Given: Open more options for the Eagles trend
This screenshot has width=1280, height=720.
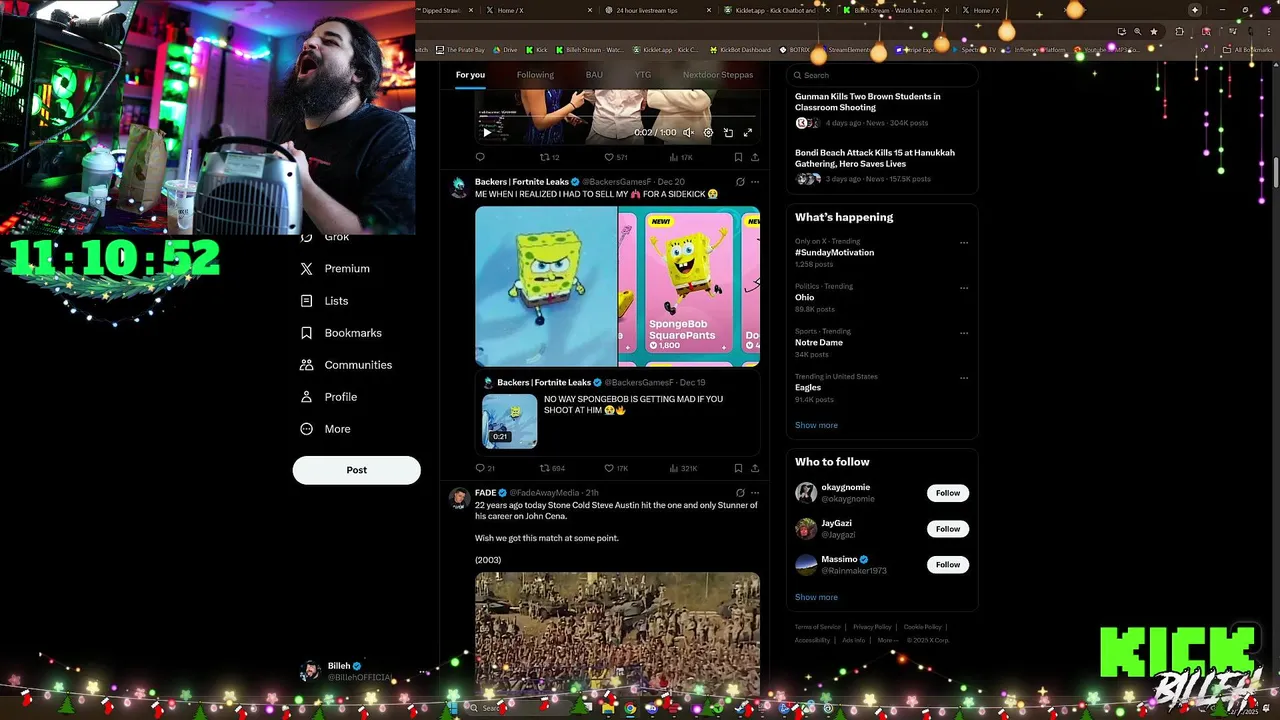Looking at the screenshot, I should tap(964, 378).
